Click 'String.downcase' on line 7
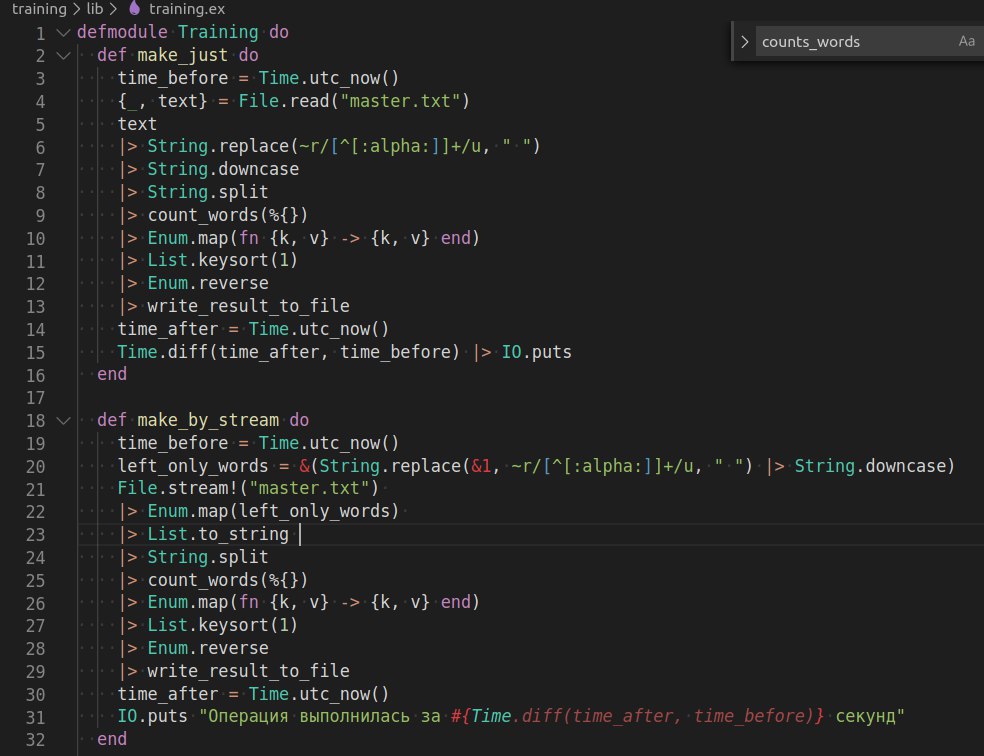The width and height of the screenshot is (984, 756). coord(223,169)
